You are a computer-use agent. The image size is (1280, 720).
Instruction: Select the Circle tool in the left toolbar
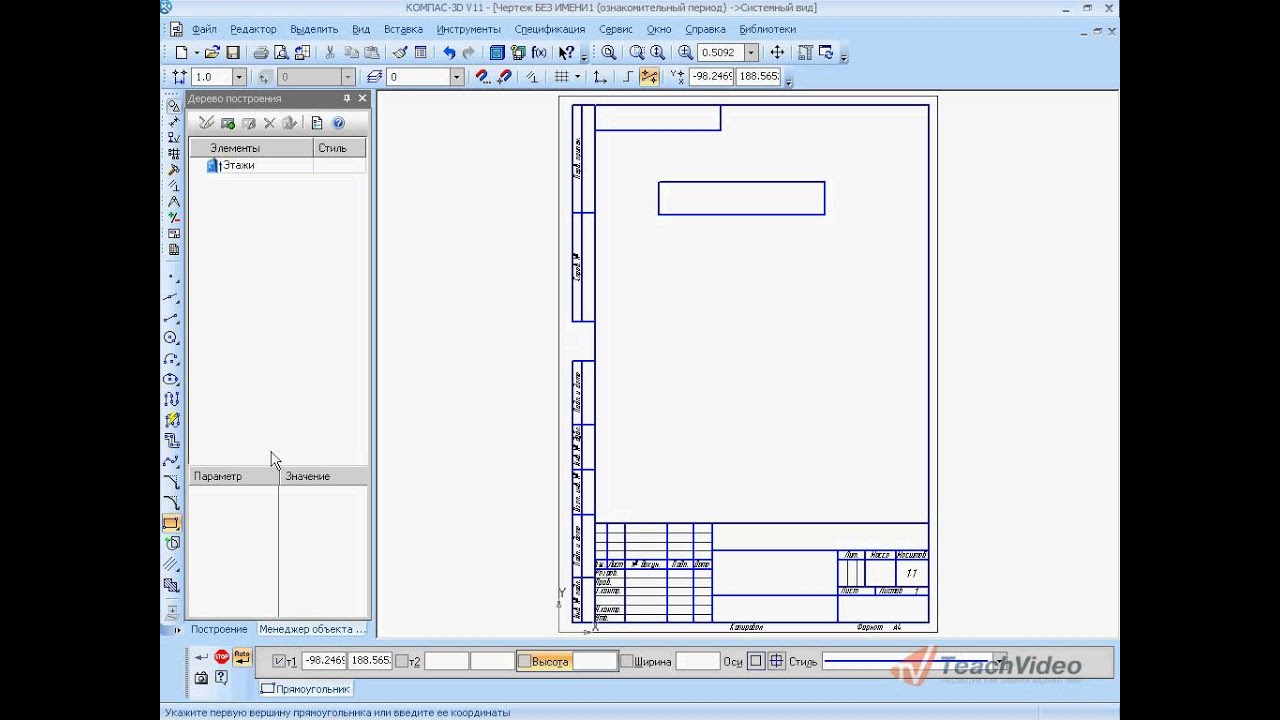tap(172, 338)
